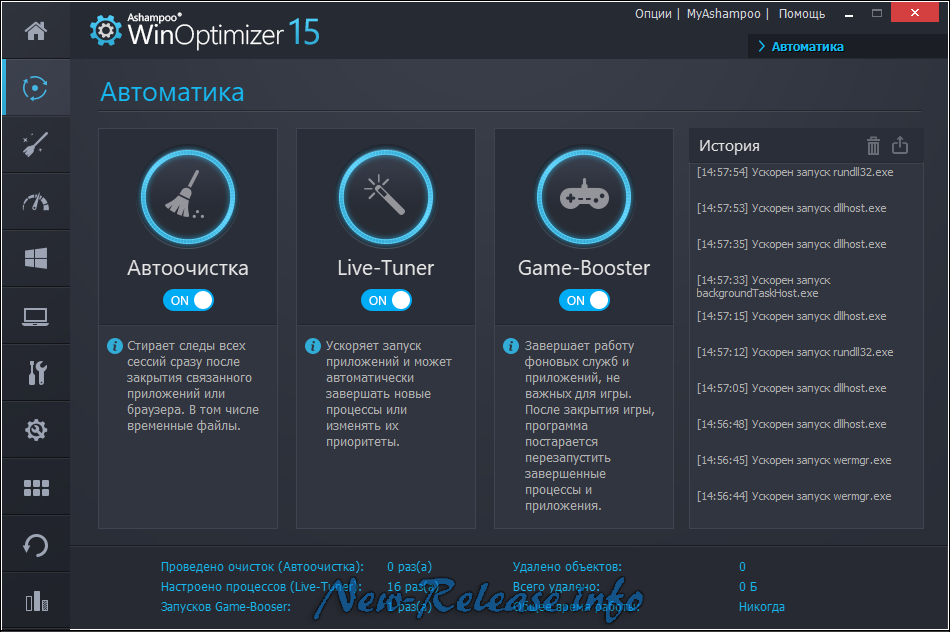Screen dimensions: 950x632
Task: Maximize the WinOptimizer window
Action: (877, 13)
